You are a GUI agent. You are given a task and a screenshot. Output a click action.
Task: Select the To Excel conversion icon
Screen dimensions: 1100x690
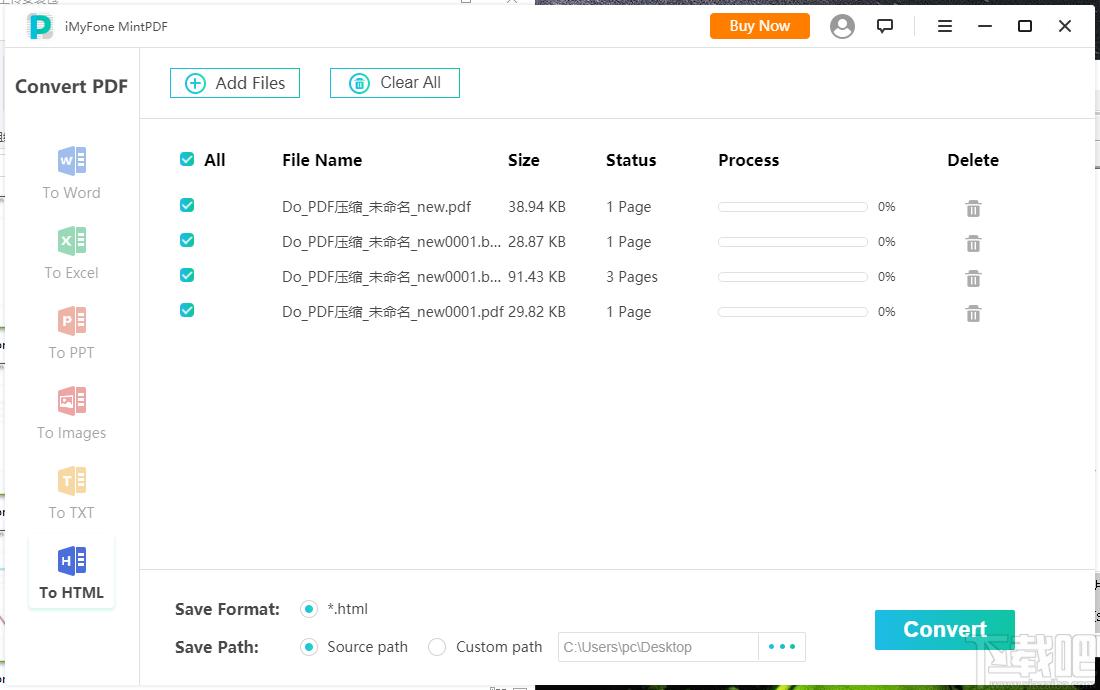click(x=72, y=241)
